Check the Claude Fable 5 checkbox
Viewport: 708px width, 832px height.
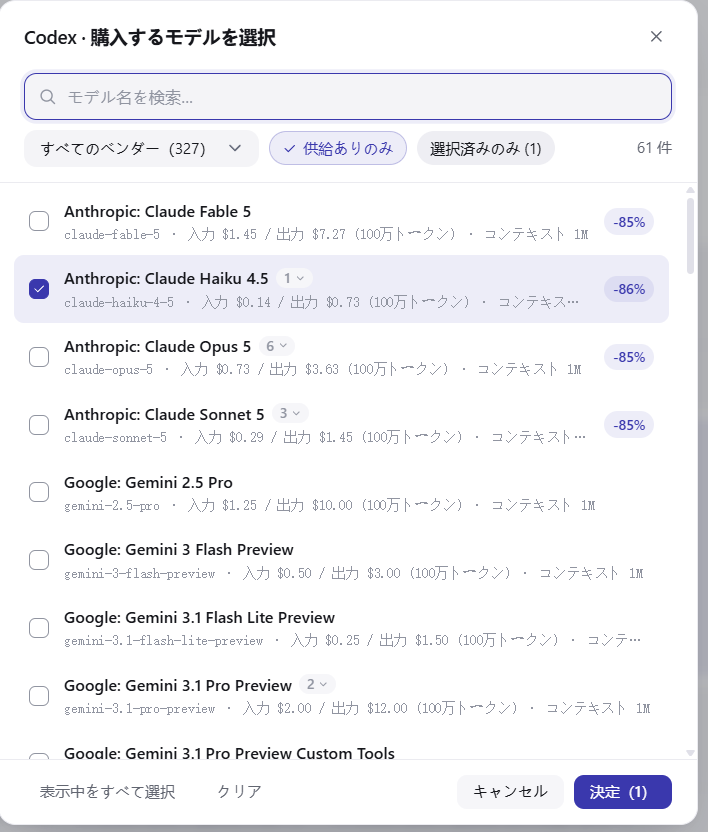click(39, 221)
